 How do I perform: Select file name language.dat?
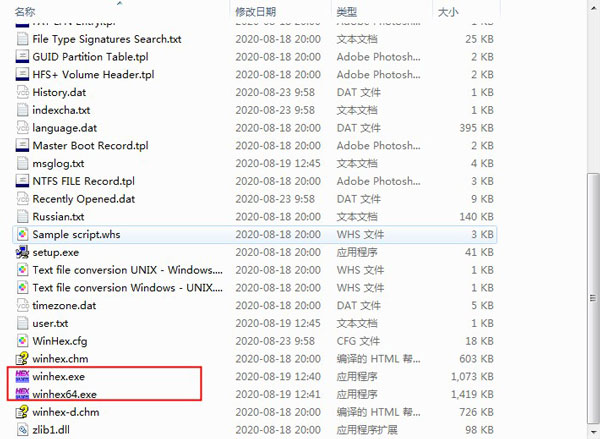65,128
